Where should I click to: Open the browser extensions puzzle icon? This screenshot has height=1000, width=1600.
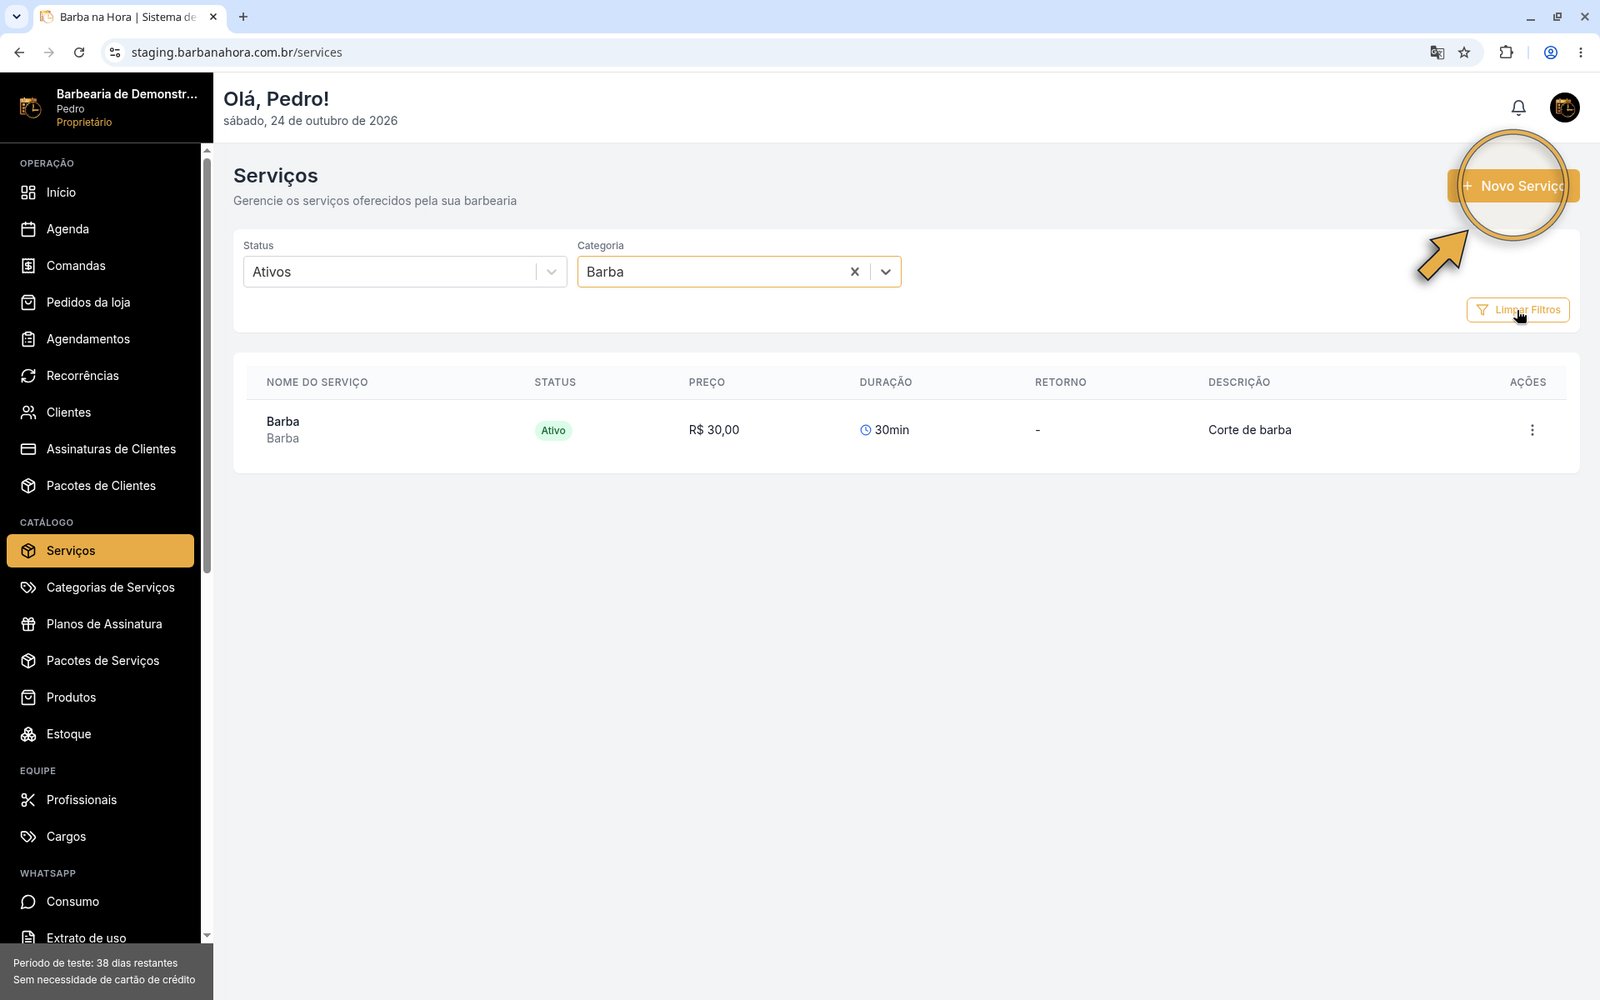click(x=1506, y=53)
